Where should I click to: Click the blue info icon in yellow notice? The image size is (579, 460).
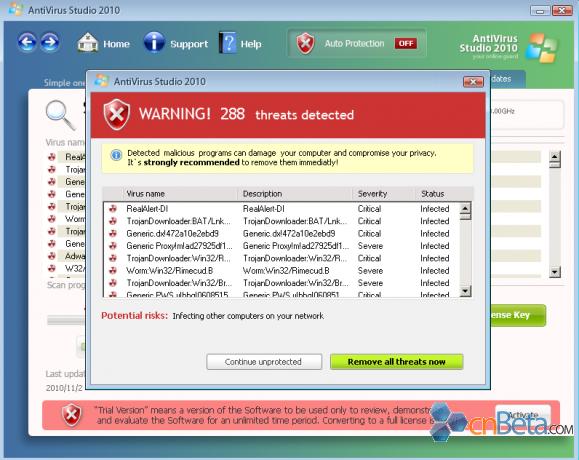[x=116, y=155]
